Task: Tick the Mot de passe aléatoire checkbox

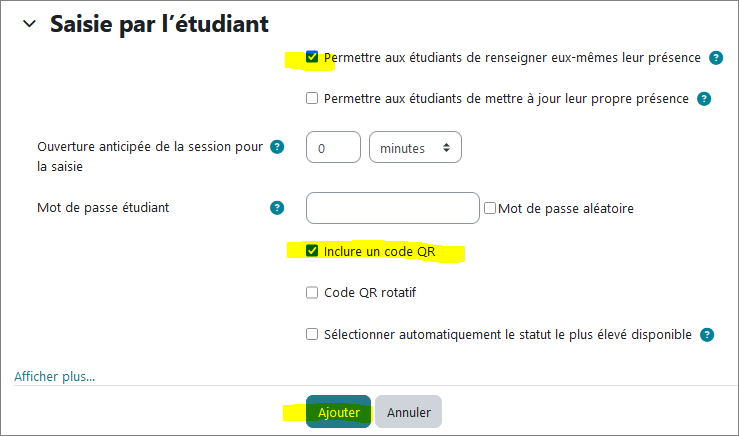Action: pos(490,209)
